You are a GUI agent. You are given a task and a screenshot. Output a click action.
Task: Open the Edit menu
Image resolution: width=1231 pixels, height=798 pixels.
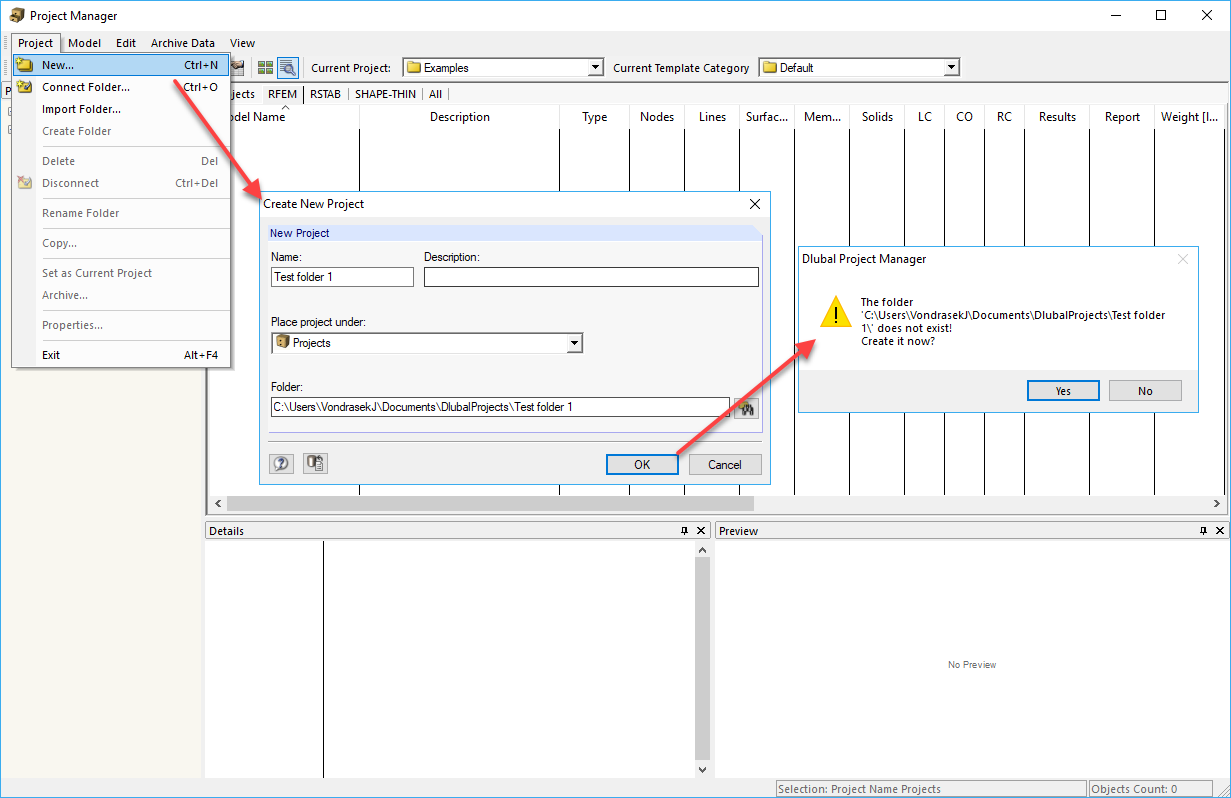click(126, 43)
